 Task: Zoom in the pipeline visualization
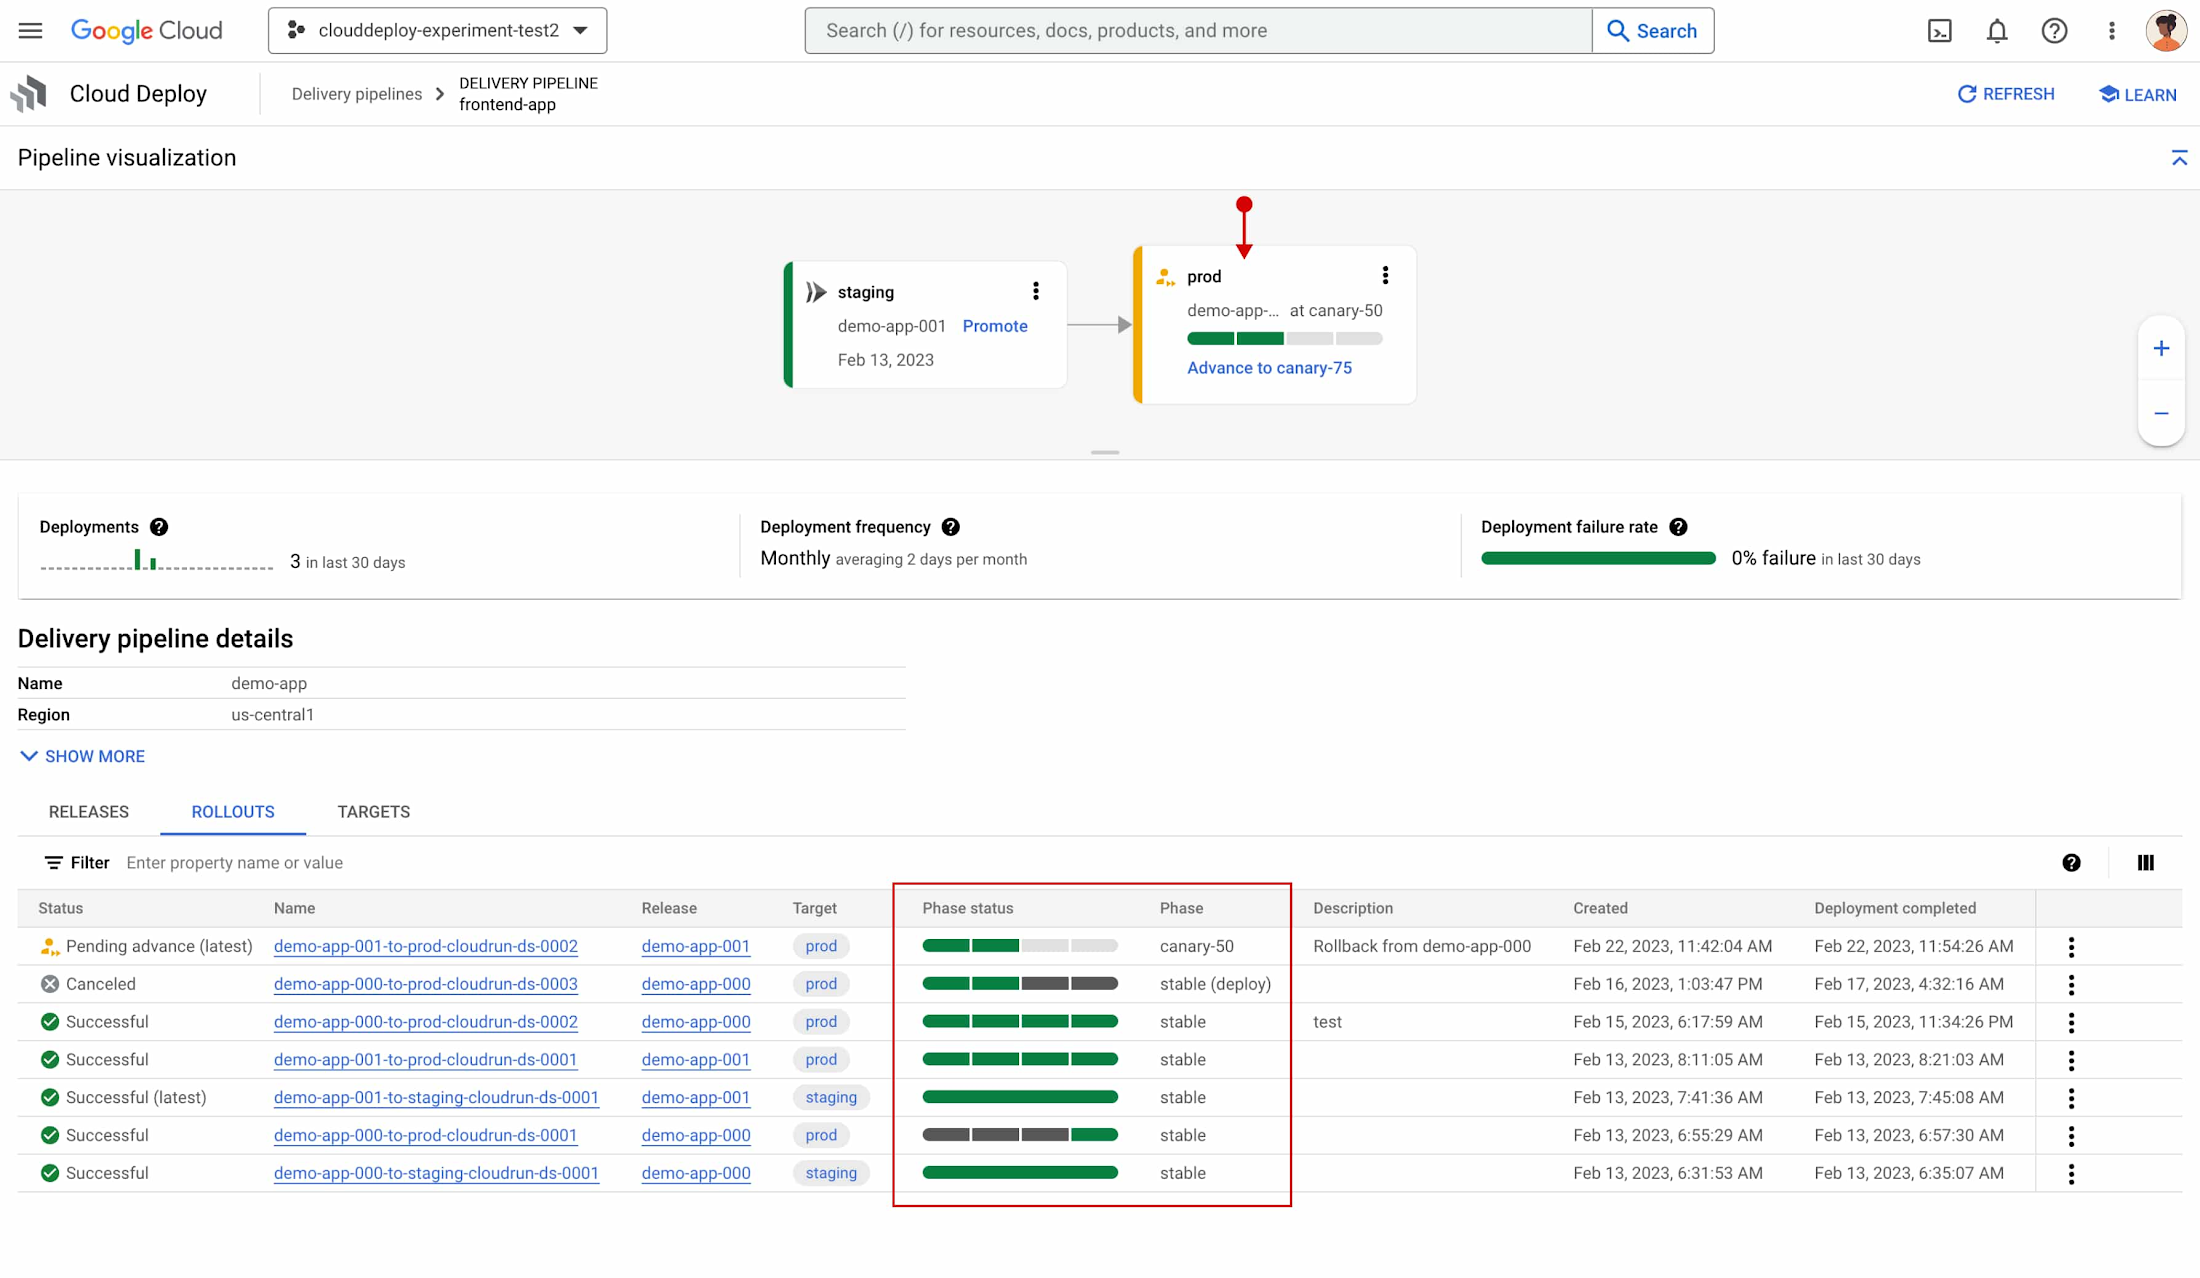2161,348
